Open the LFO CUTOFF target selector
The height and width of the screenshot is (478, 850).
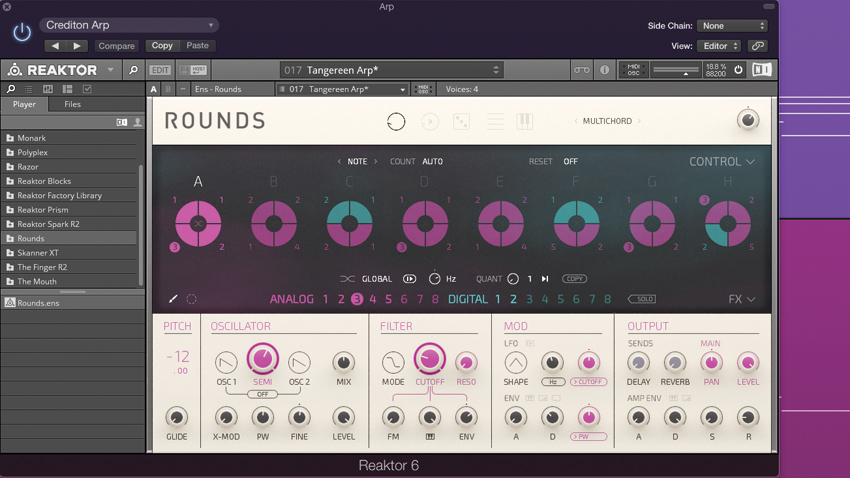coord(588,382)
